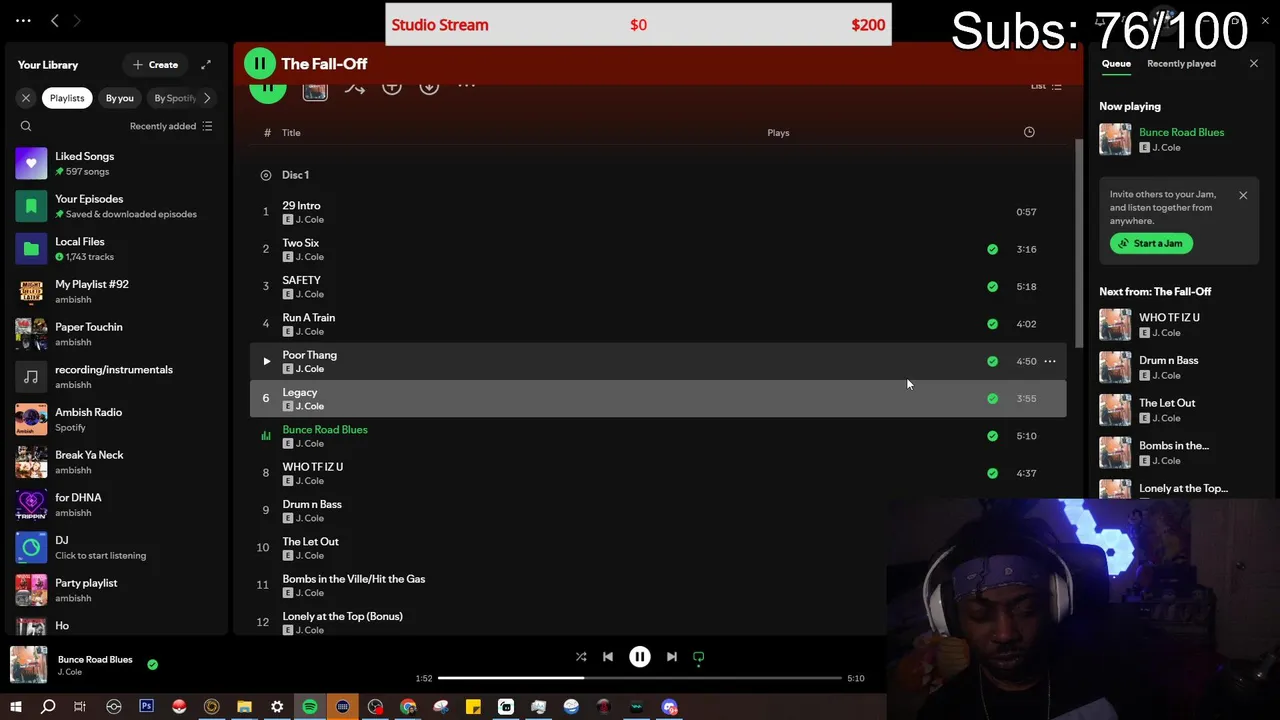Toggle saved checkmark for Run A Train
The image size is (1280, 720).
click(x=992, y=324)
